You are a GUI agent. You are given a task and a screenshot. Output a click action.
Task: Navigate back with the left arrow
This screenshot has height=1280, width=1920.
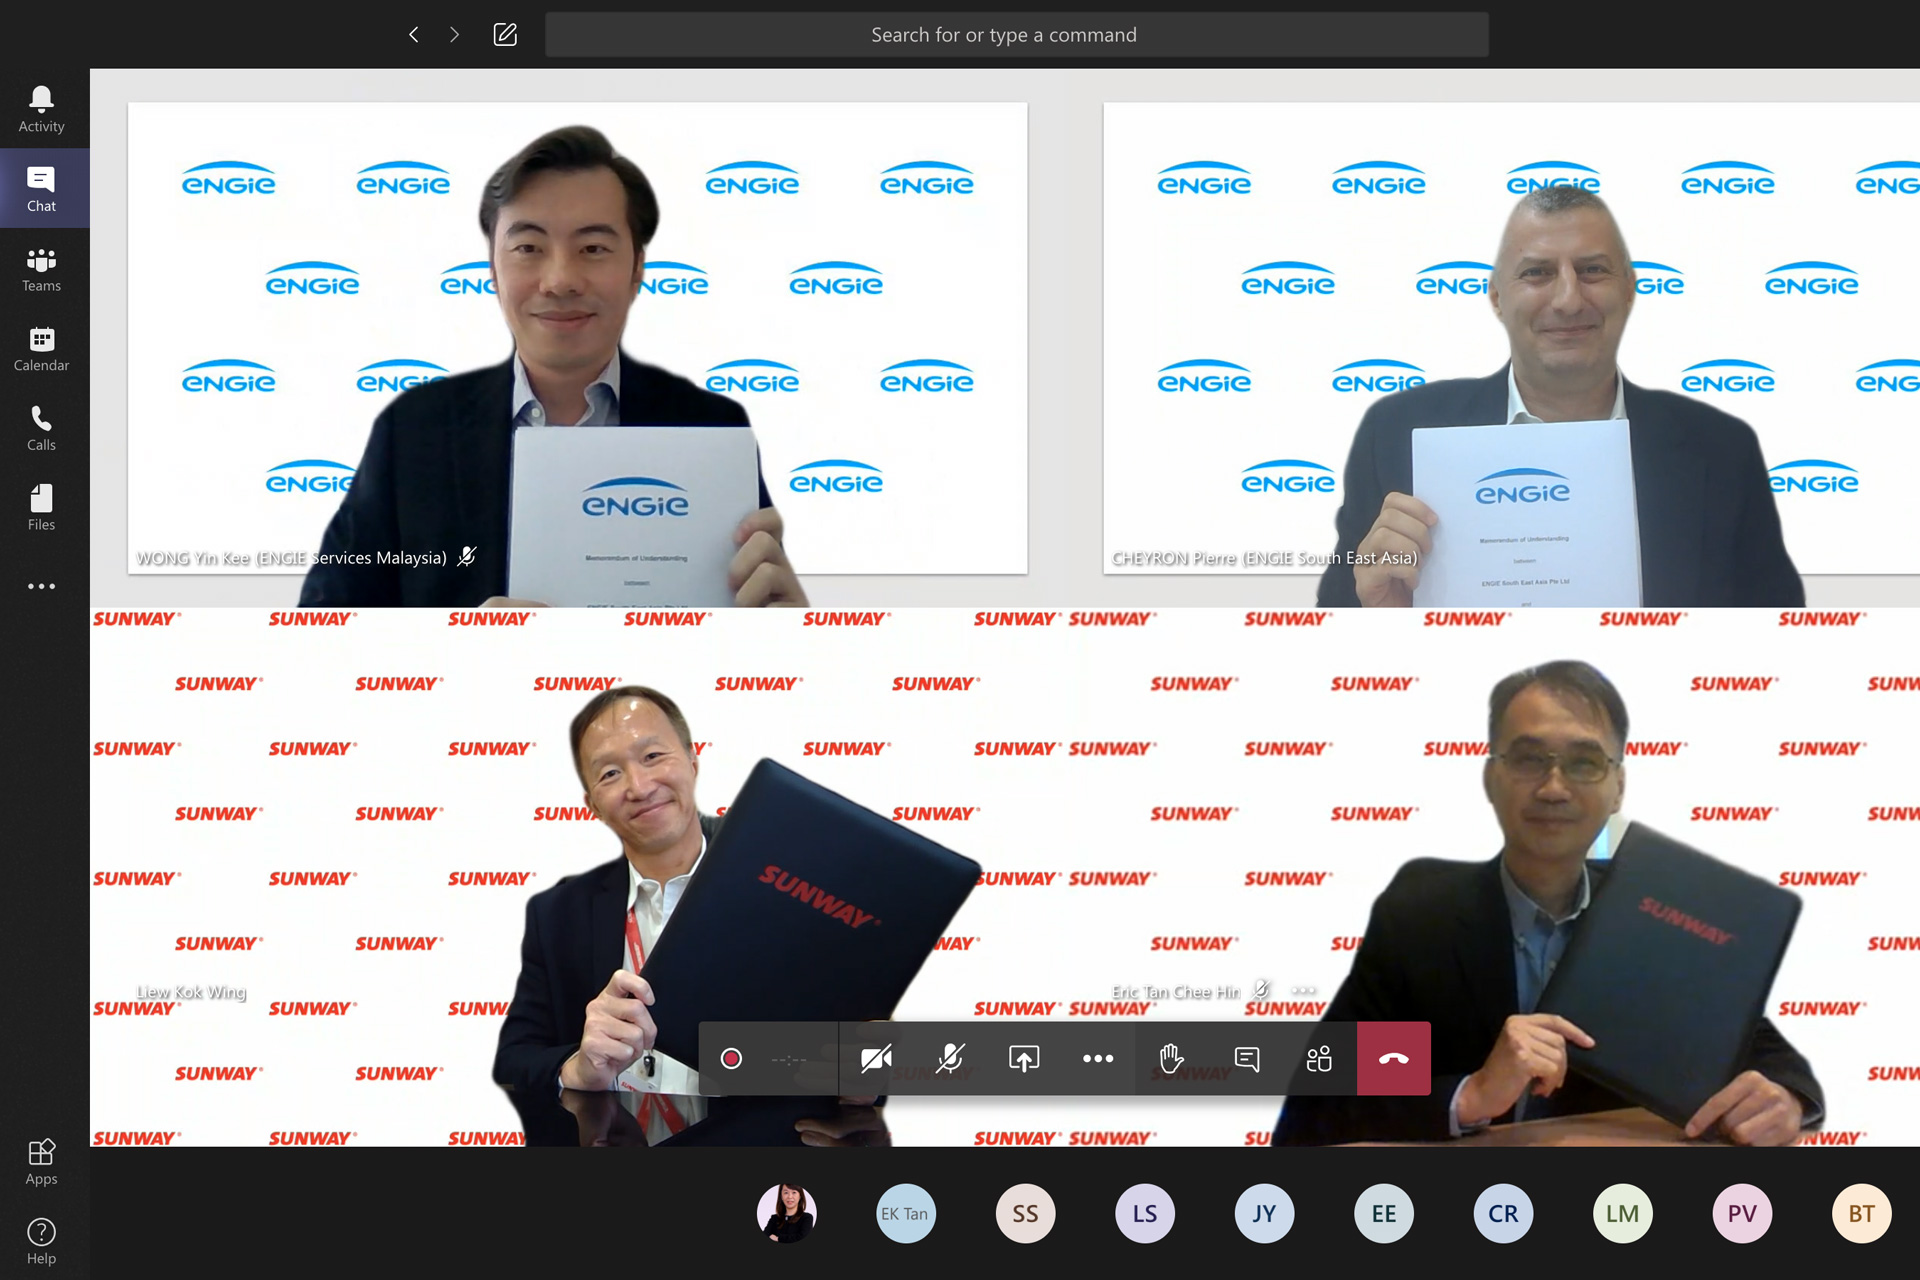[x=413, y=35]
